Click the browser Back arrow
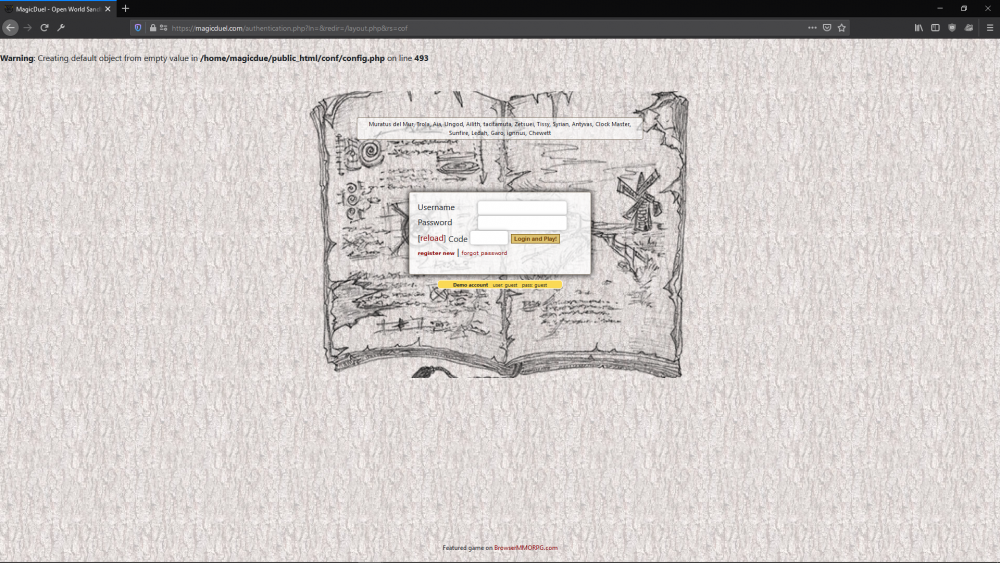The image size is (1000, 563). point(11,28)
